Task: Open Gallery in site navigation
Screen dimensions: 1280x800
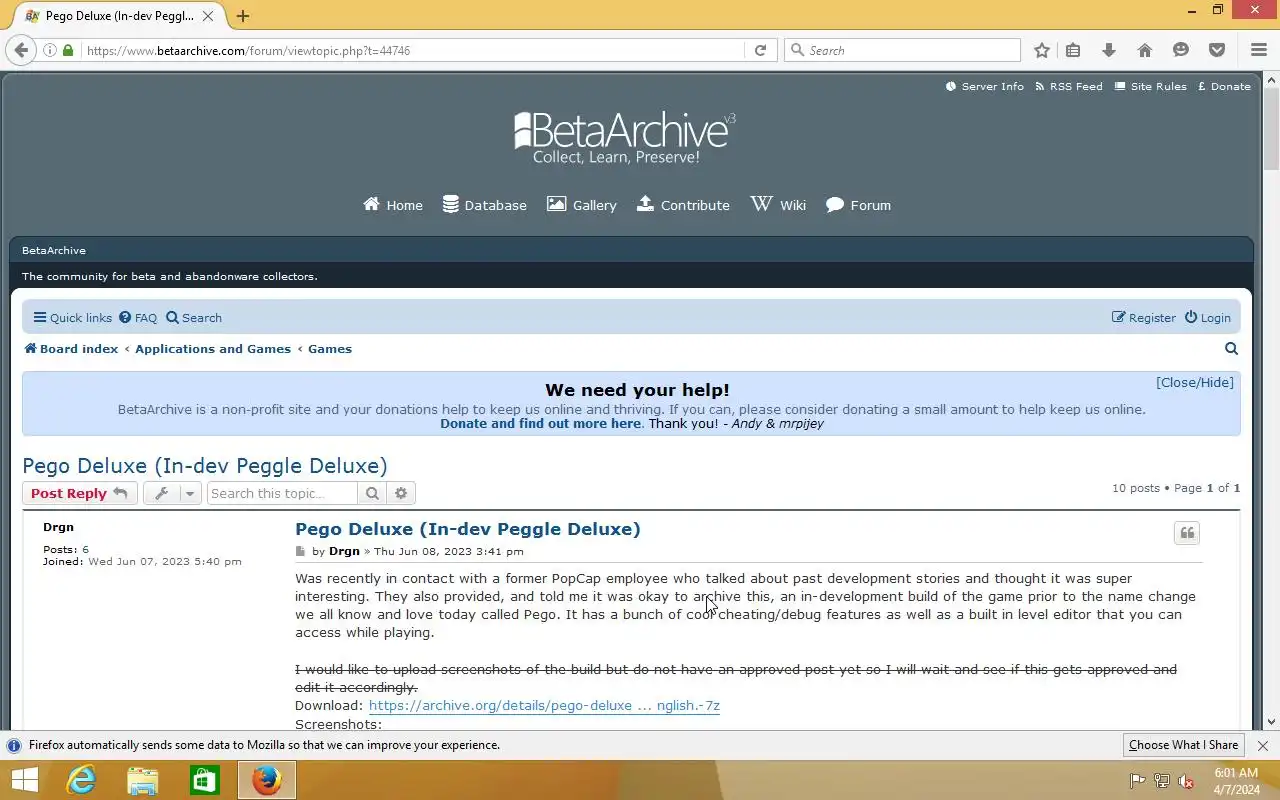Action: (581, 205)
